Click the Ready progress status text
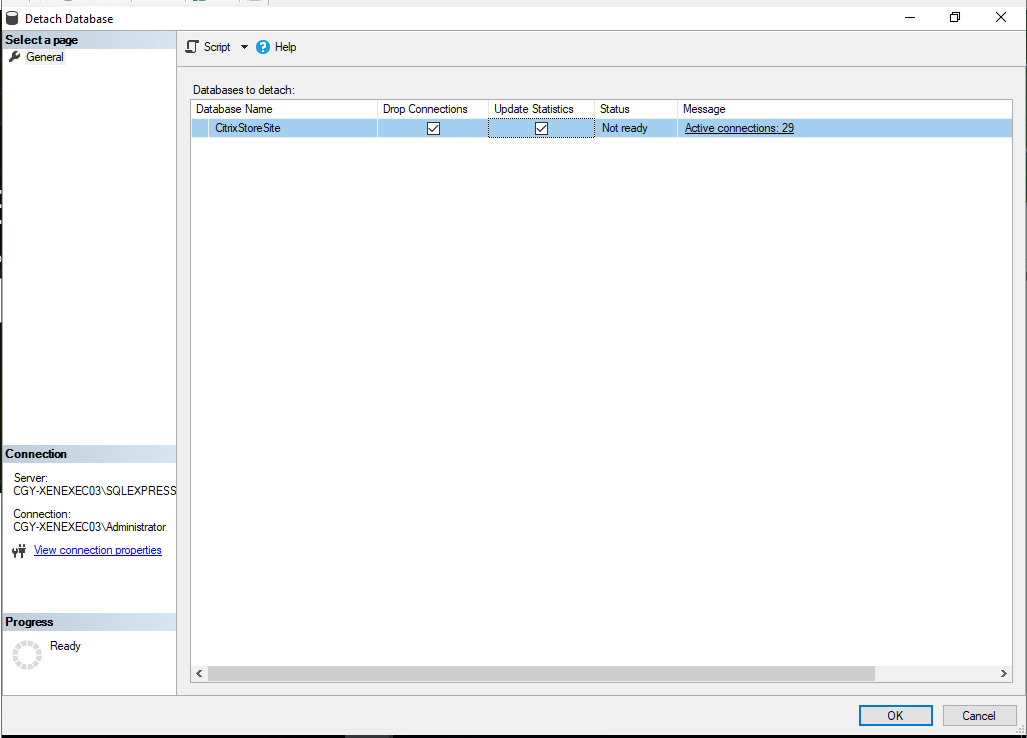Screen dimensions: 1027x738 [65, 646]
